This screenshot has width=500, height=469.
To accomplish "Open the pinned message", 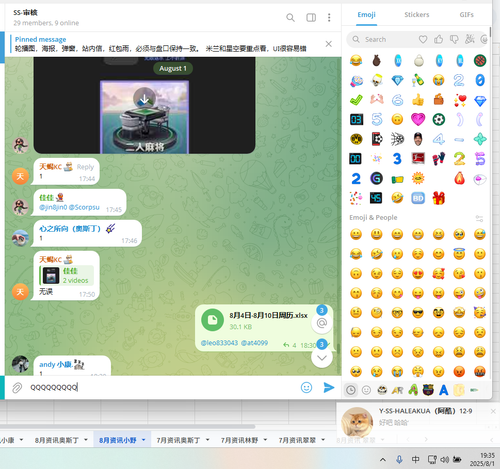I will pyautogui.click(x=160, y=44).
